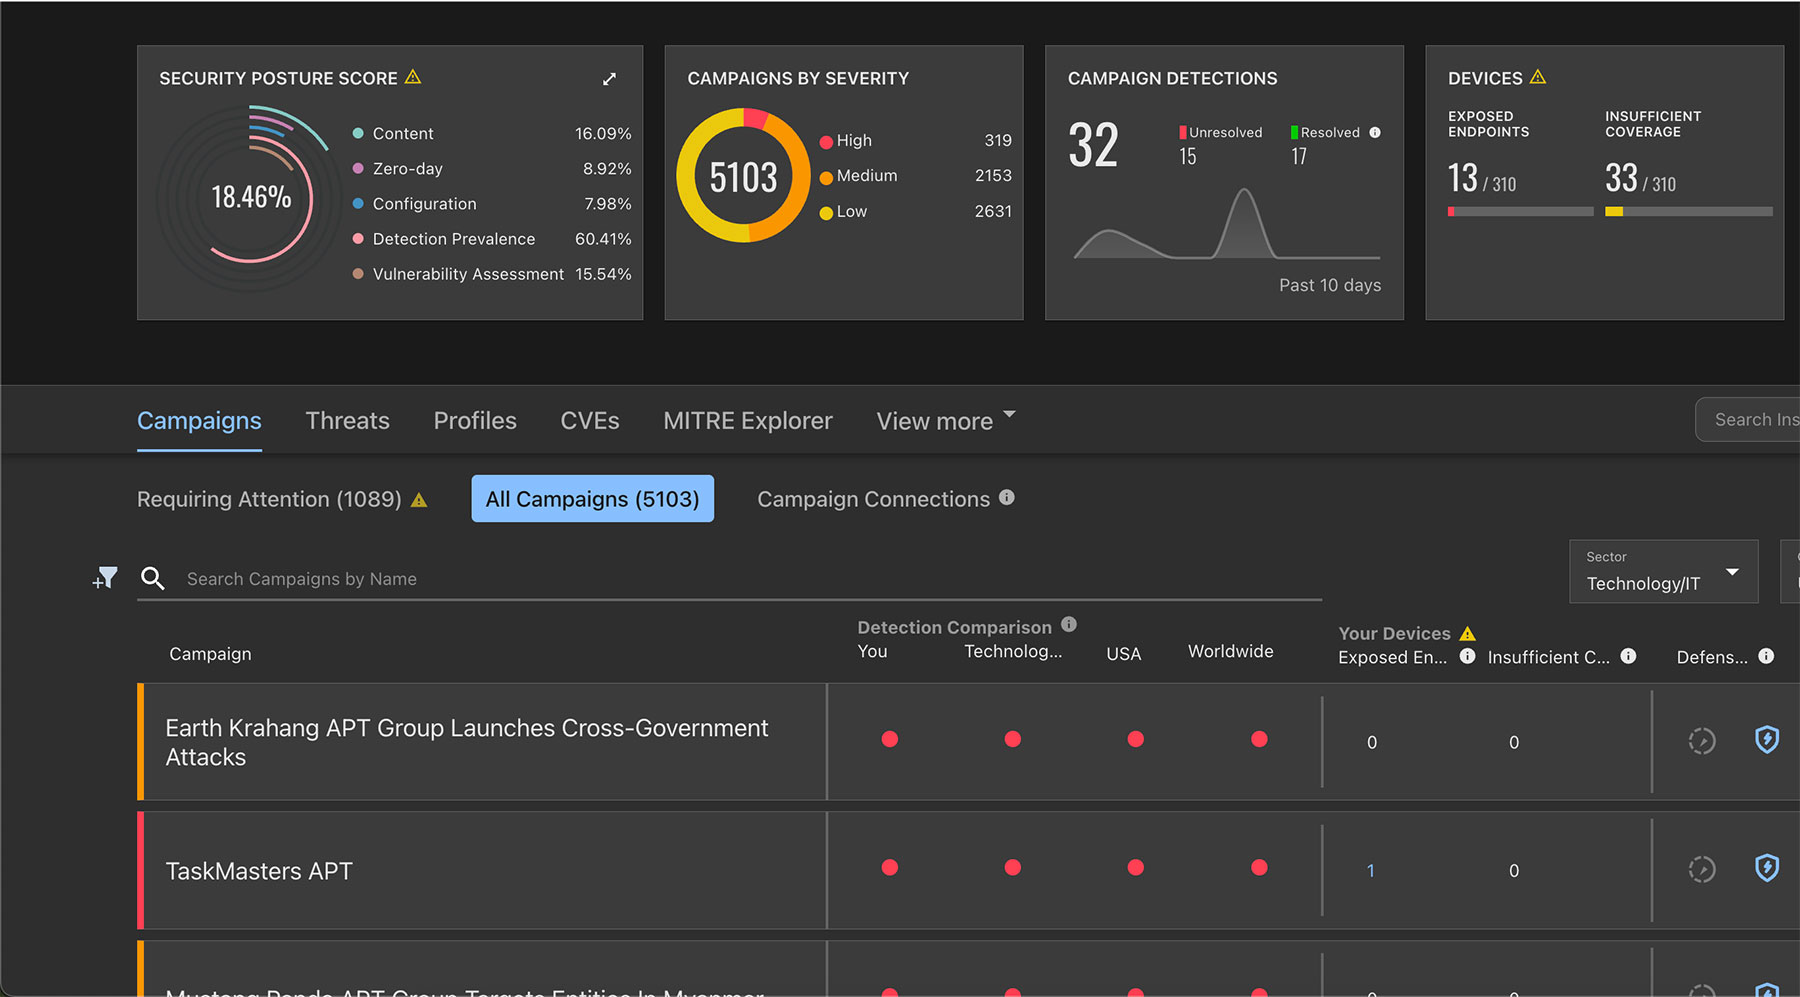Click the USA column header
This screenshot has height=997, width=1800.
pos(1124,654)
